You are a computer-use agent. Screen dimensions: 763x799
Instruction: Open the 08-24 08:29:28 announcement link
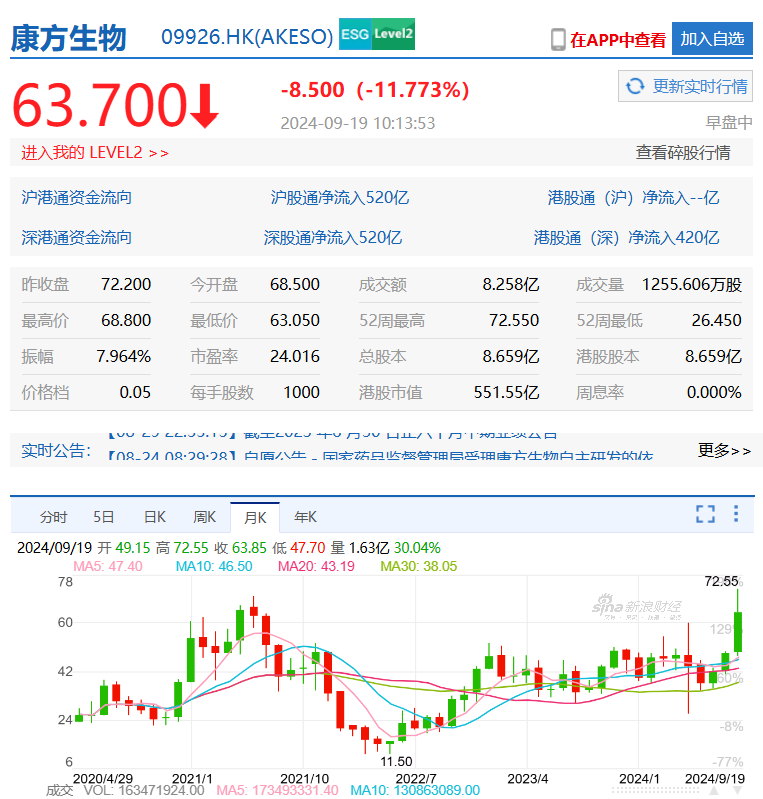pyautogui.click(x=380, y=455)
